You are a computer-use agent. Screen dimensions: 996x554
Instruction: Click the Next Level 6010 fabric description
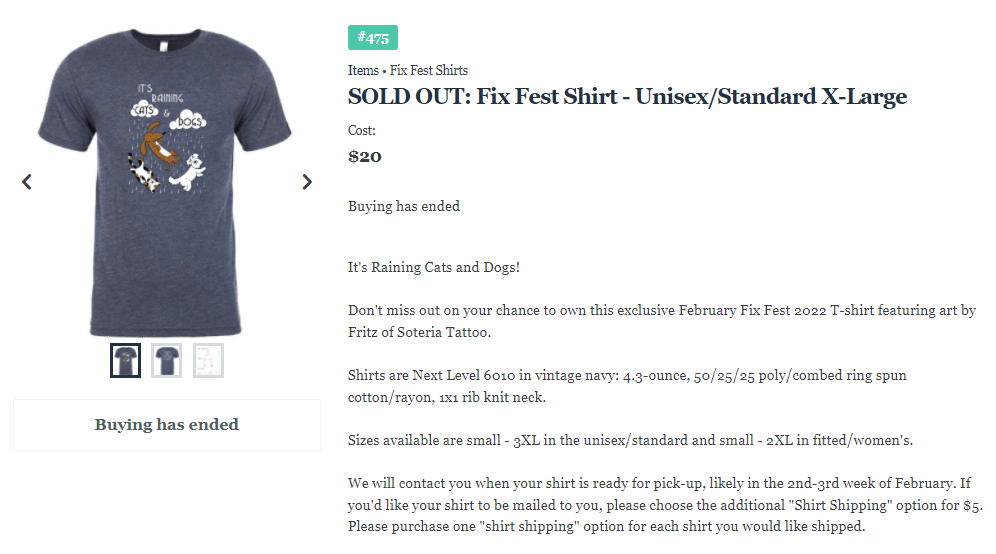tap(627, 386)
